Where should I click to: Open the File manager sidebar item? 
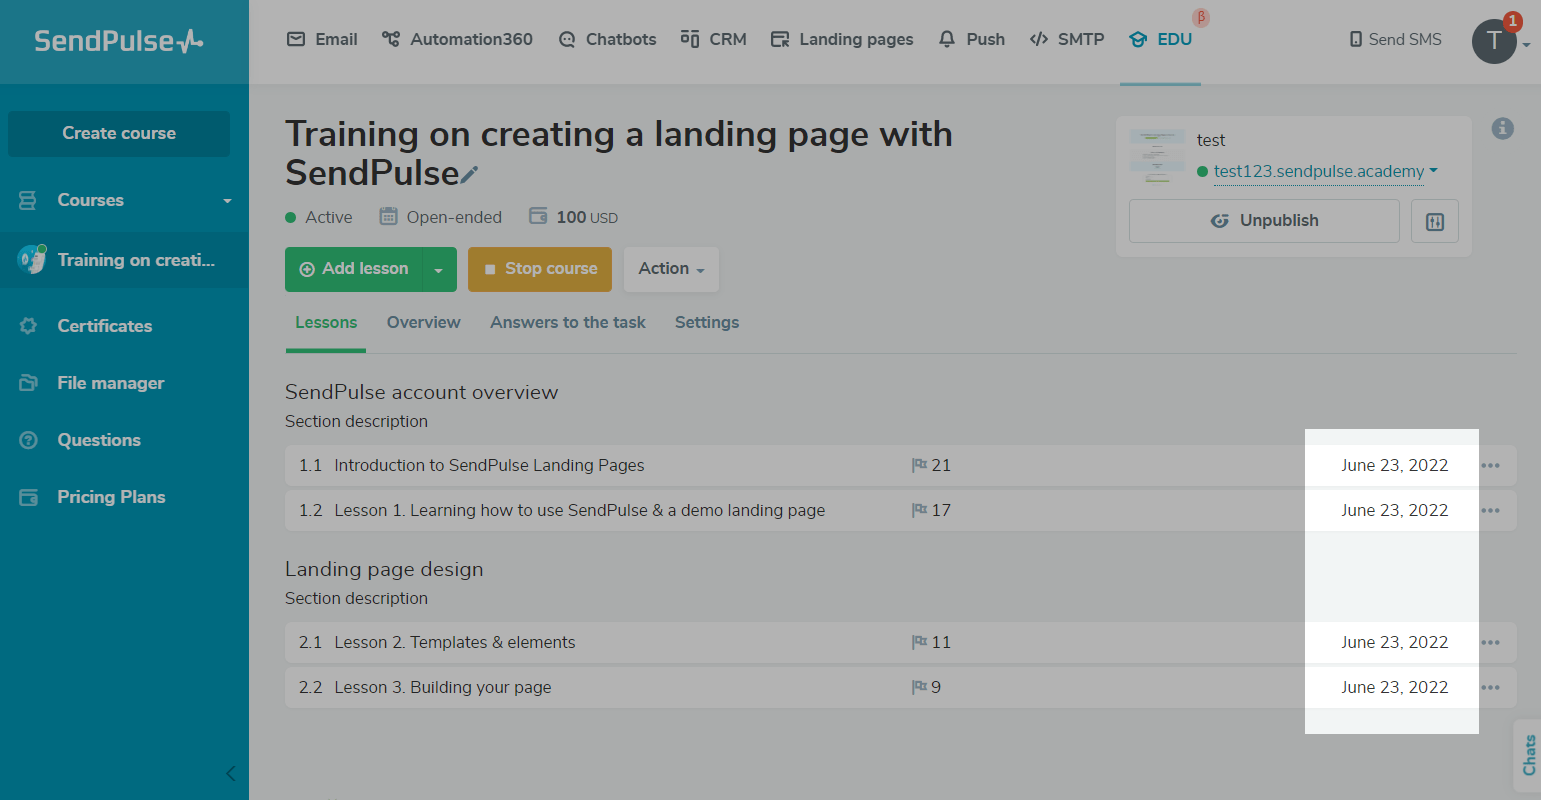110,383
